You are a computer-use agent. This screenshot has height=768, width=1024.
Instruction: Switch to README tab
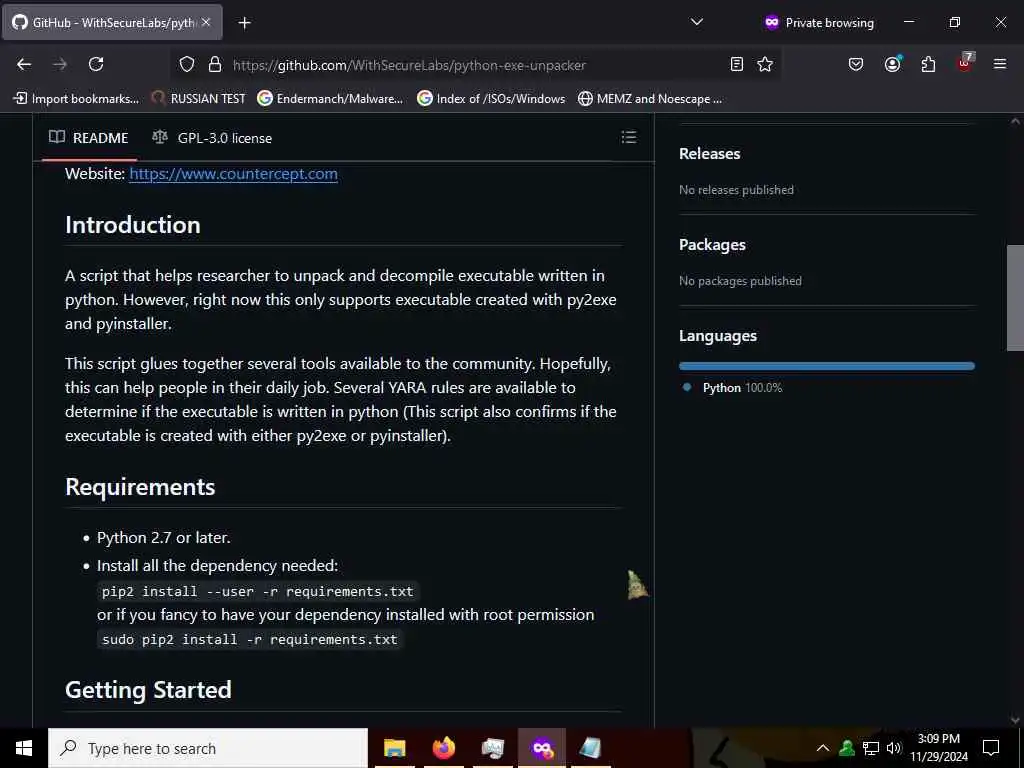click(x=89, y=138)
